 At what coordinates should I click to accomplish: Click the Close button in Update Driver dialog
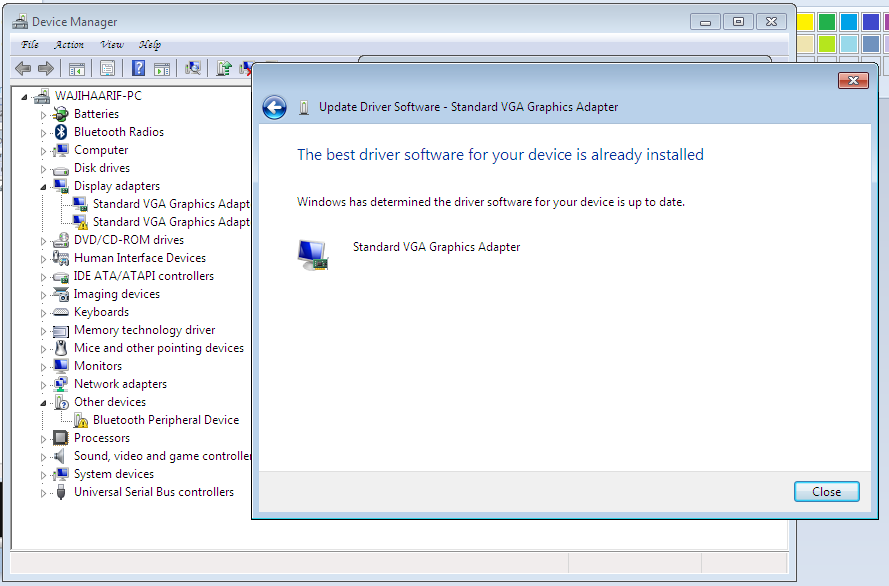827,492
